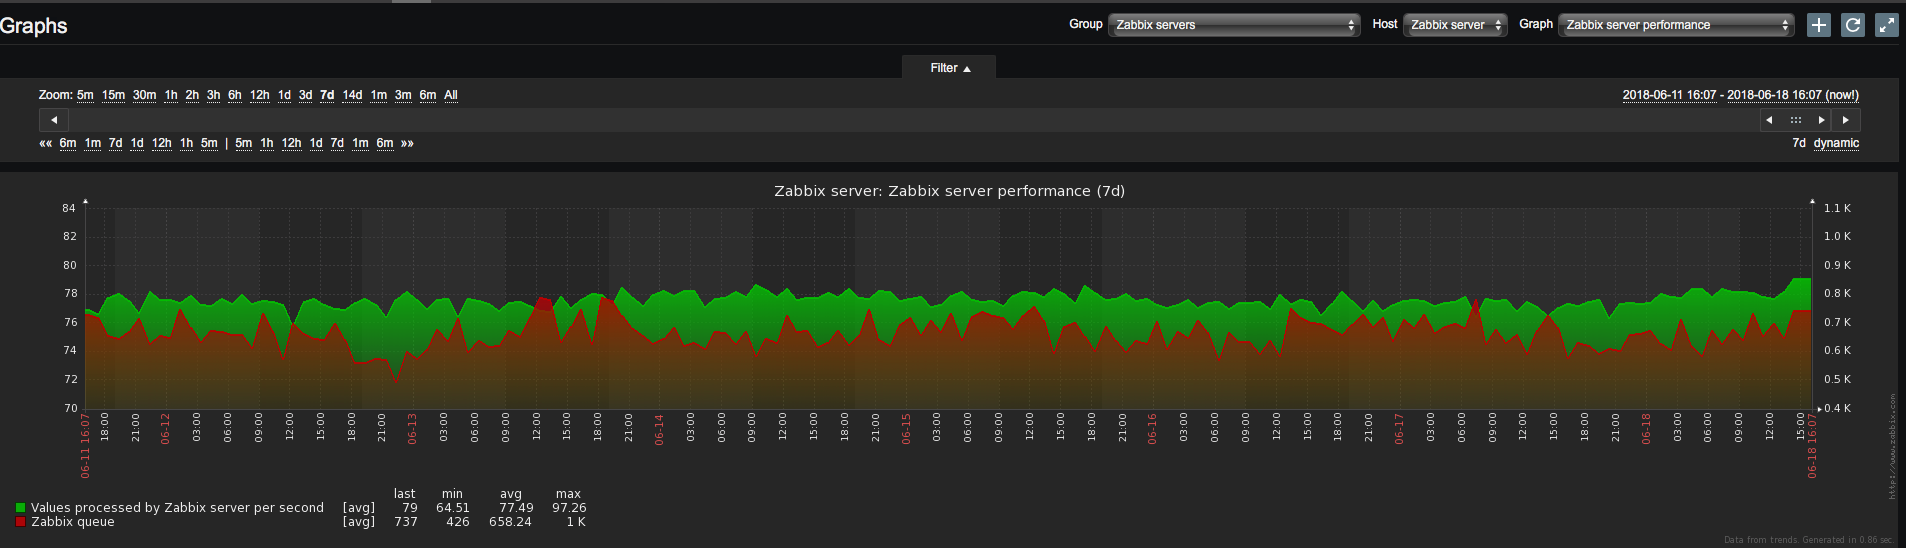
Task: Click the »» jump-forward navigation link
Action: coord(407,143)
